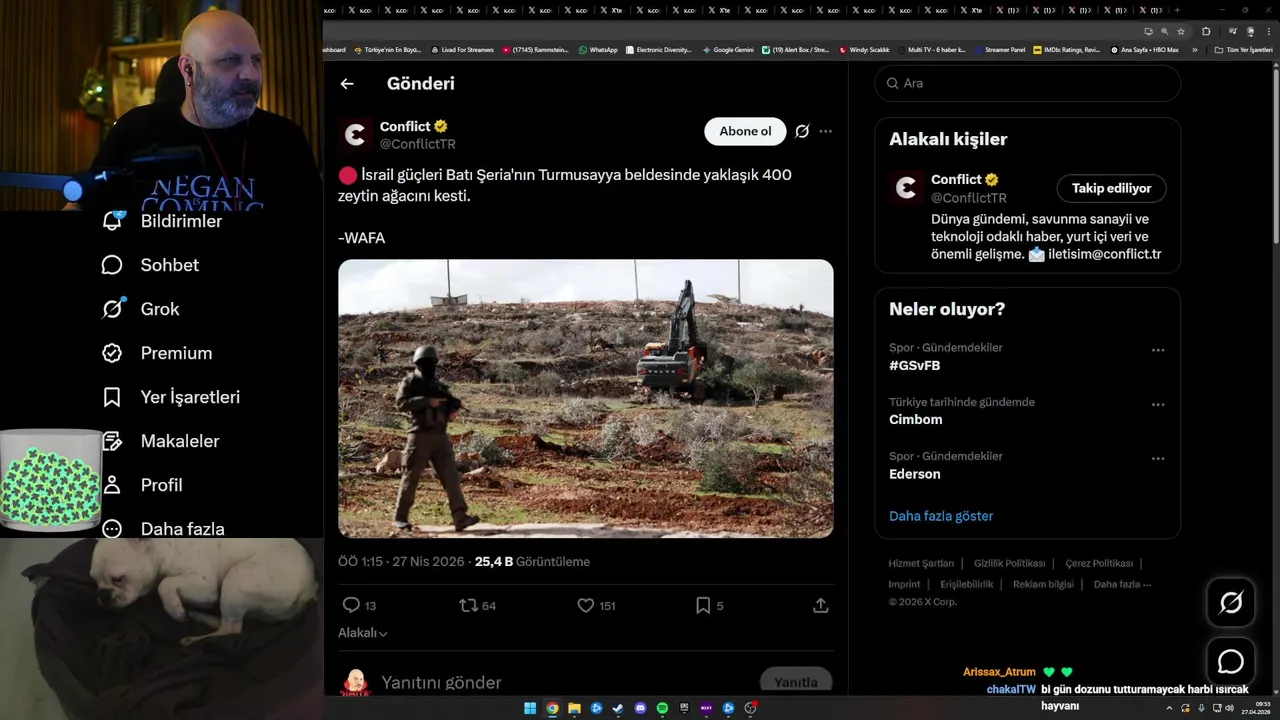1280x720 pixels.
Task: Go back using the arrow beside Gönderi
Action: coord(347,84)
